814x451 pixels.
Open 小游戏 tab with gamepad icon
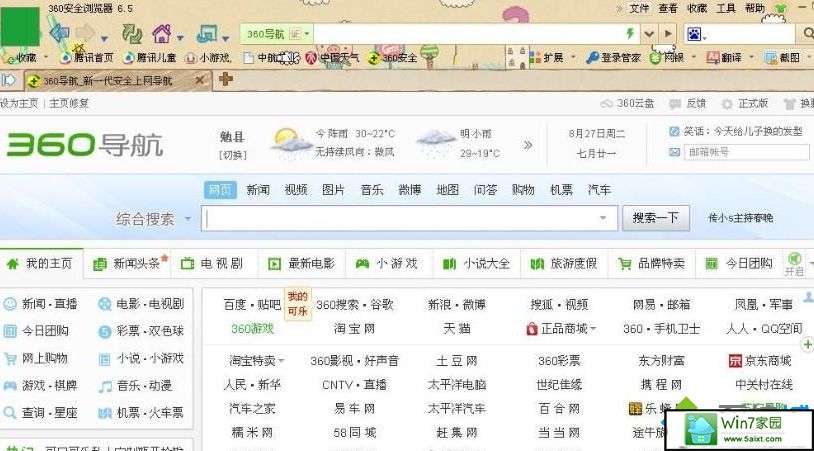[387, 264]
